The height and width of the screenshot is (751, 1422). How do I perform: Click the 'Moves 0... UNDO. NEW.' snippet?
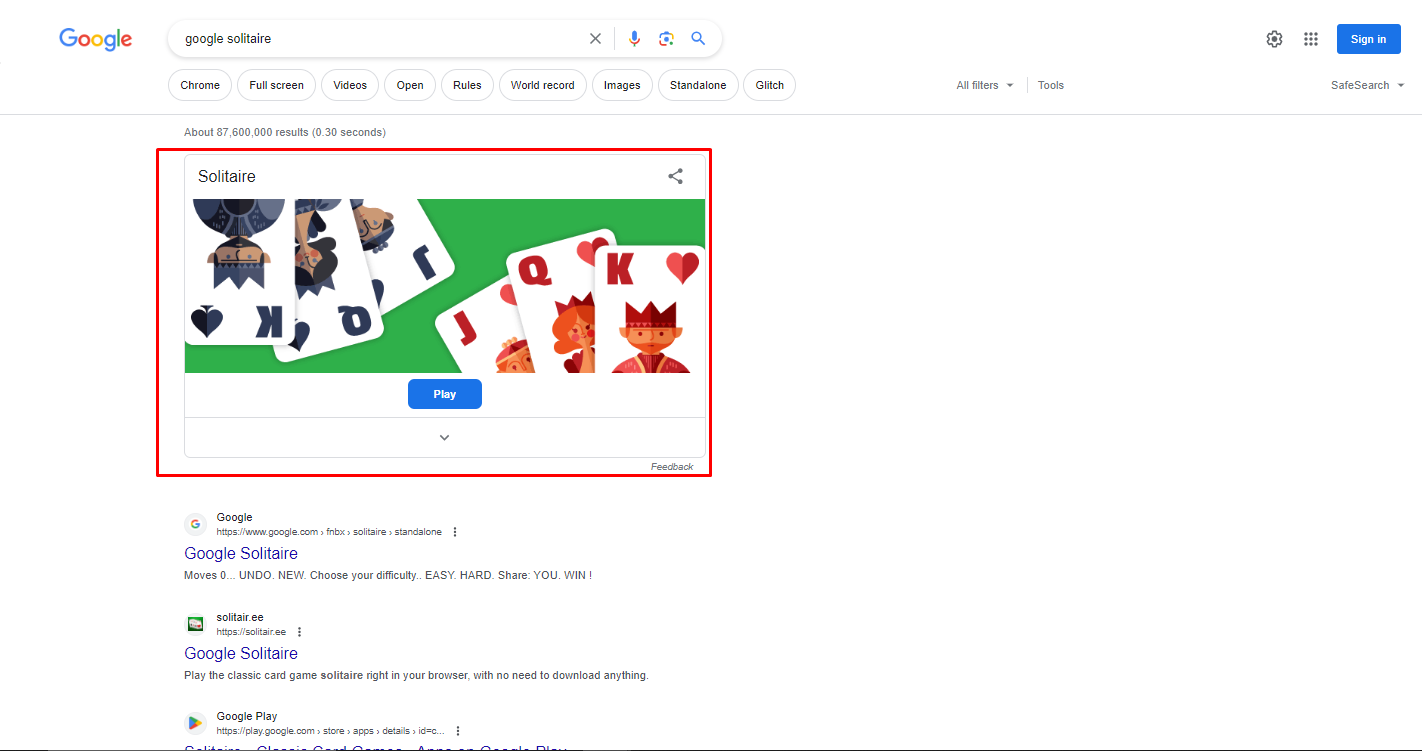click(388, 575)
